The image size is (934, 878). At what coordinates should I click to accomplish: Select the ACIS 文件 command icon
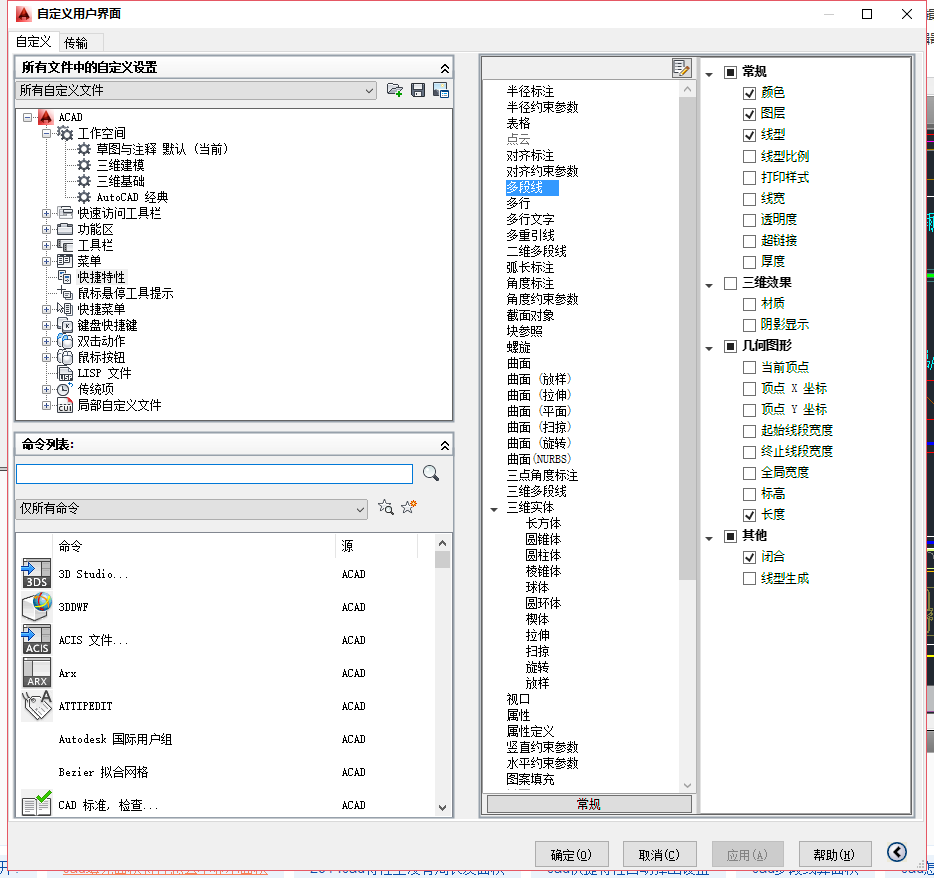(x=36, y=640)
